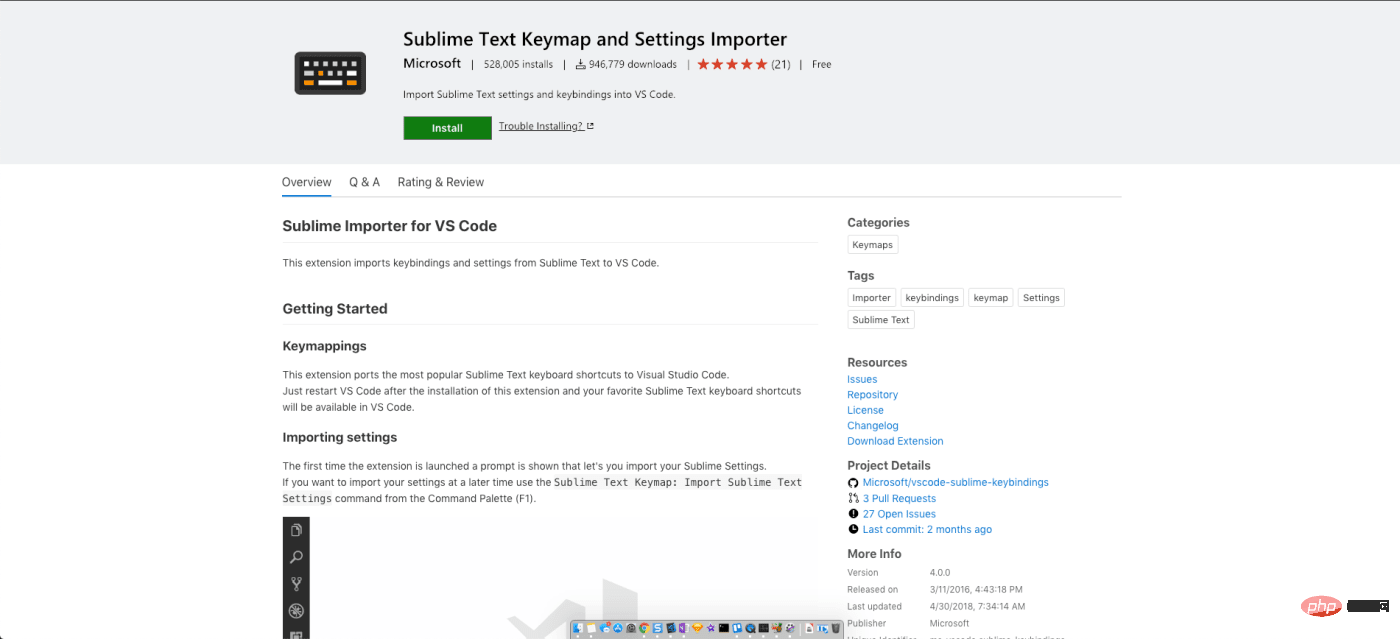Switch to the Overview tab
The height and width of the screenshot is (639, 1400).
[x=306, y=182]
